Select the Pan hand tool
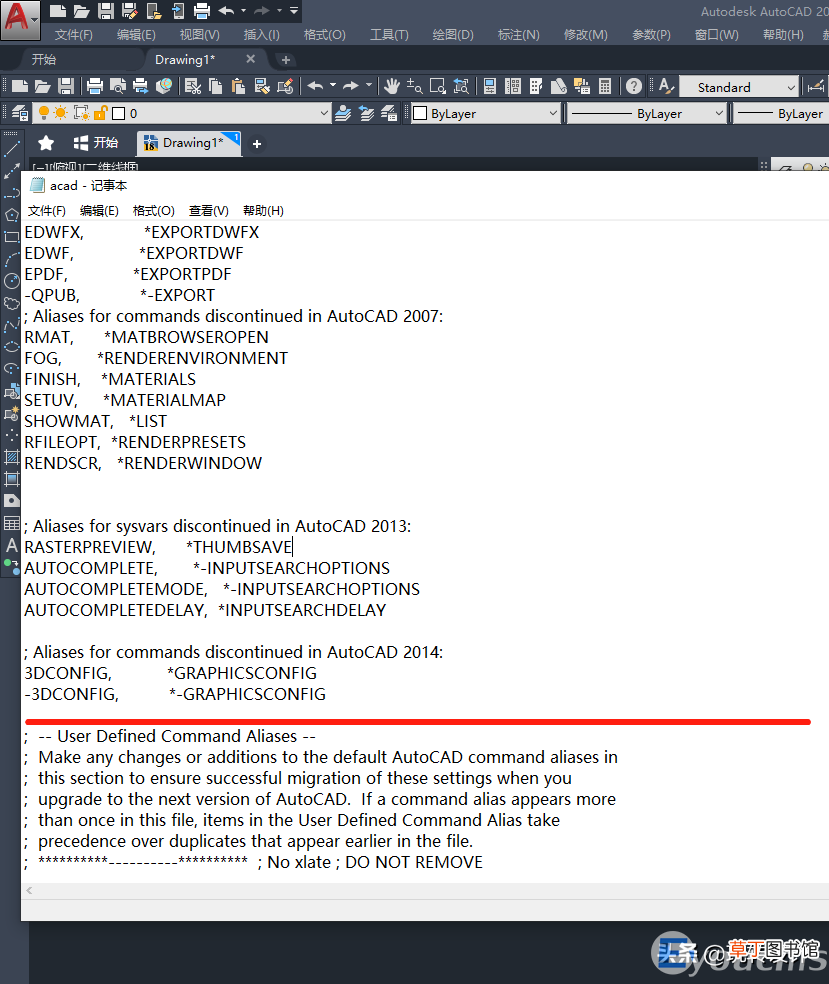The image size is (829, 984). [392, 86]
